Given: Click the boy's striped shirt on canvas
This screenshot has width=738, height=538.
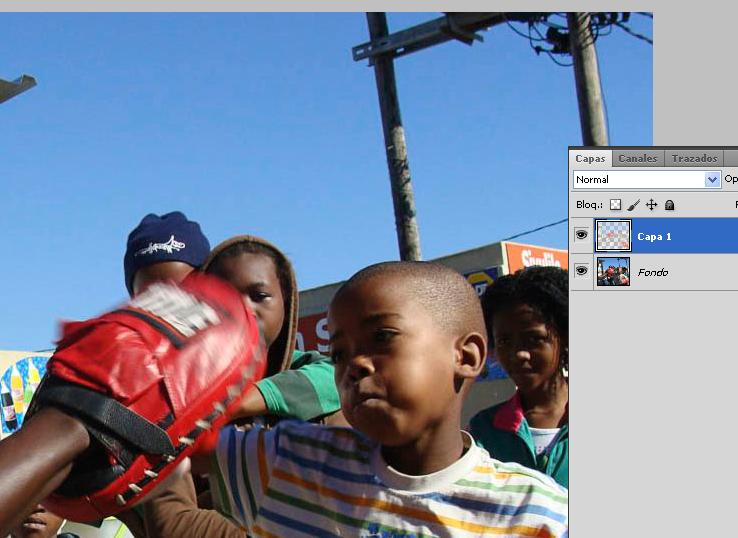Looking at the screenshot, I should pyautogui.click(x=400, y=490).
